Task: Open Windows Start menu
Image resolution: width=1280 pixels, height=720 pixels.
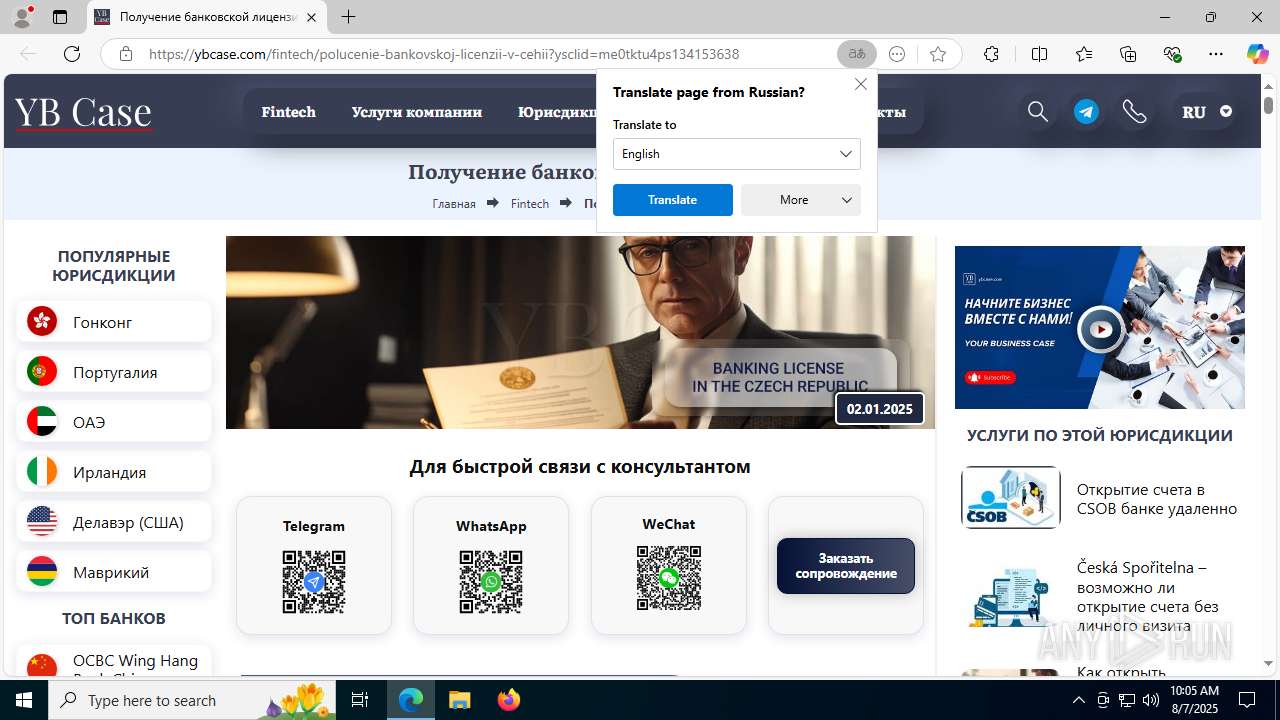Action: (24, 700)
